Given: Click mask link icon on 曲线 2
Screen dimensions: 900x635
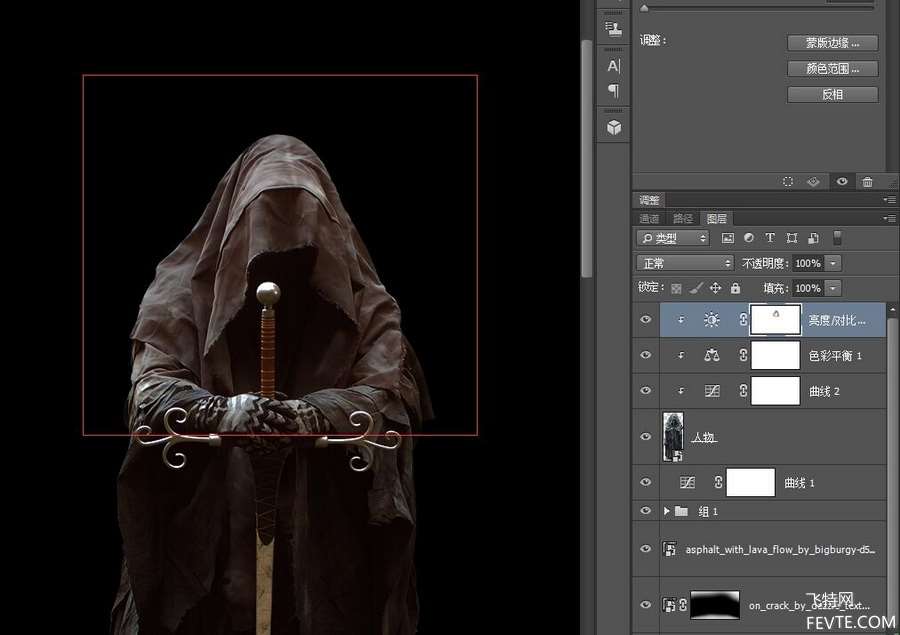Looking at the screenshot, I should 743,391.
